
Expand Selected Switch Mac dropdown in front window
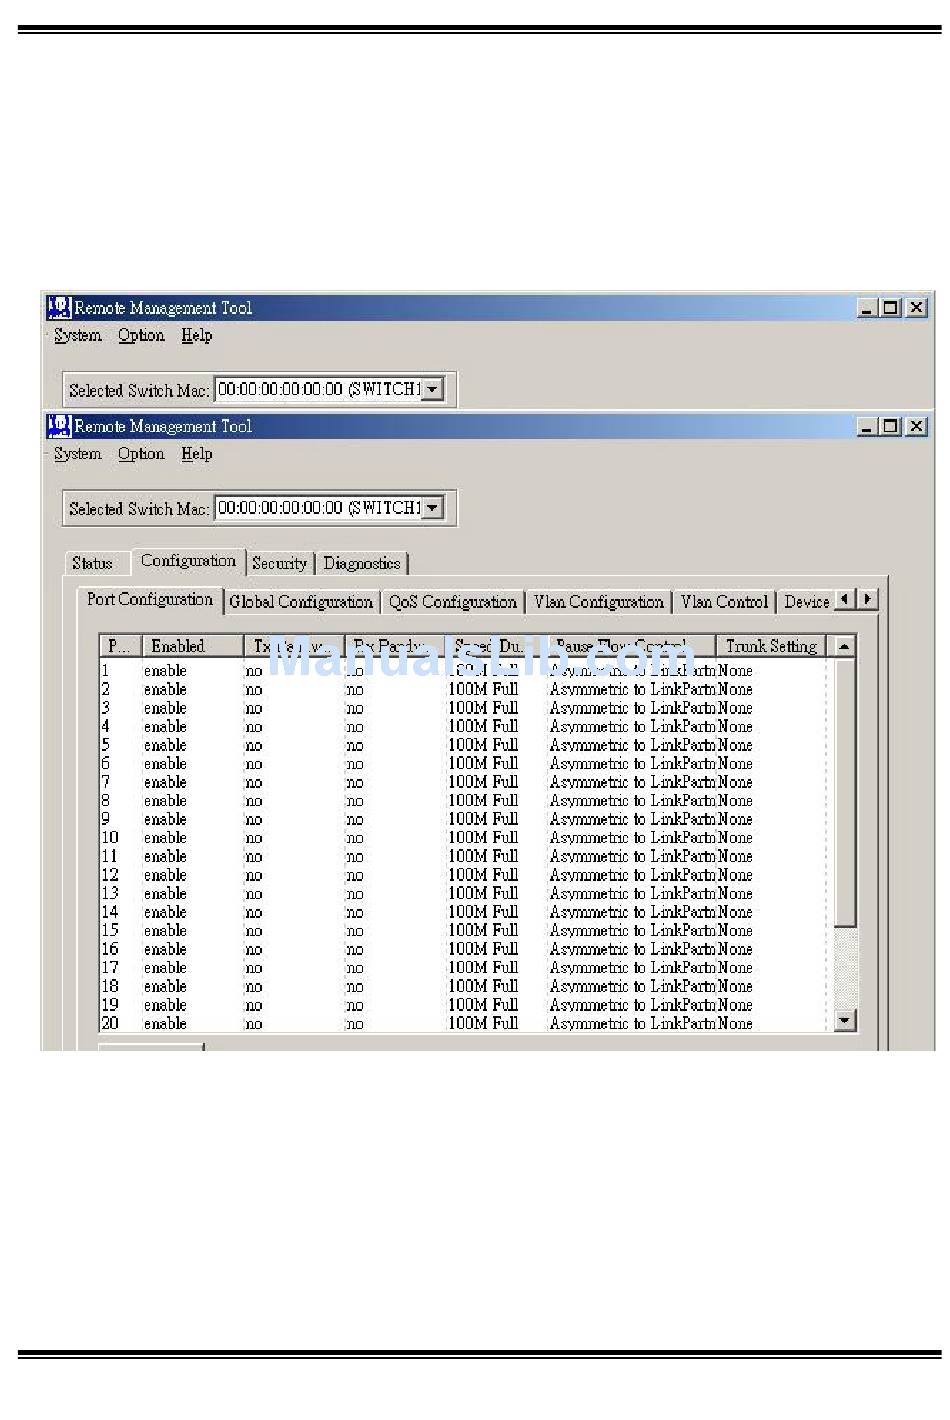pos(432,508)
